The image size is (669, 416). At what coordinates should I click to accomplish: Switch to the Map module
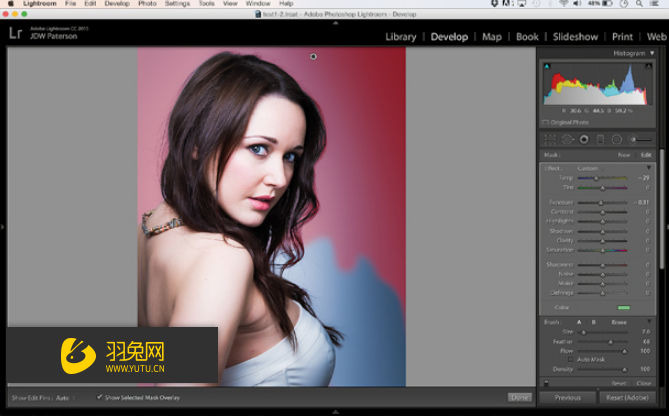coord(492,37)
